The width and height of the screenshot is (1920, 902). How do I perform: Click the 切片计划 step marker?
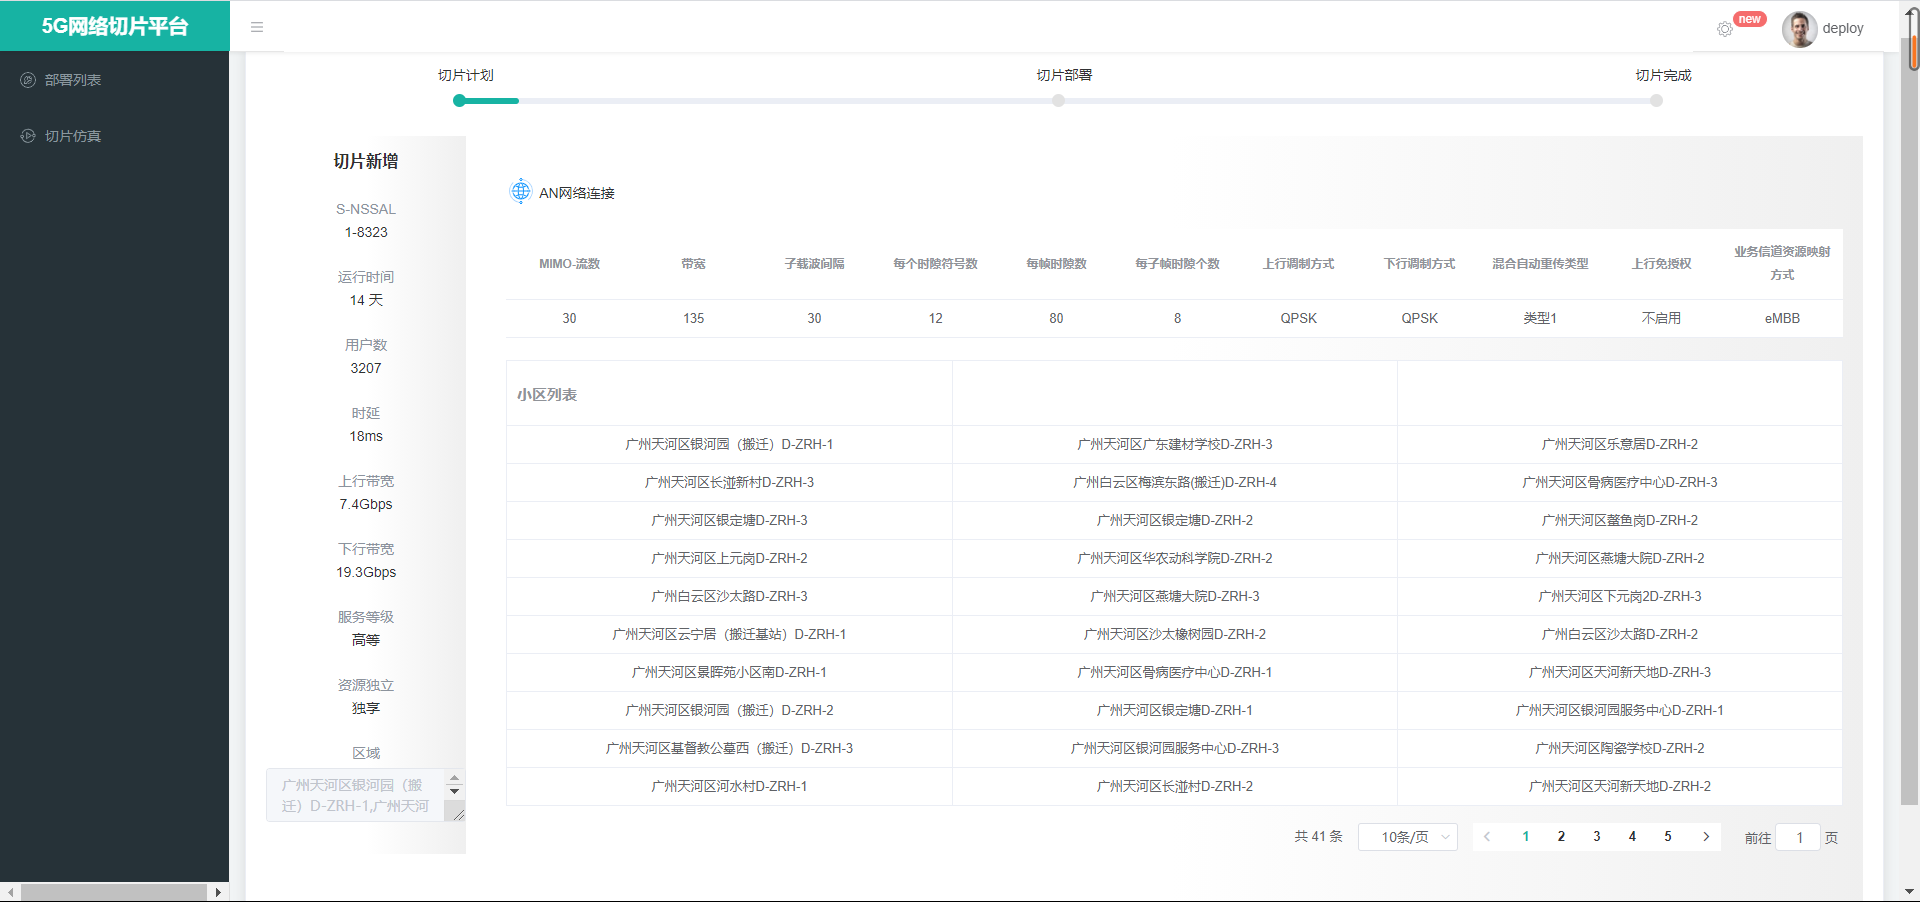click(x=459, y=100)
